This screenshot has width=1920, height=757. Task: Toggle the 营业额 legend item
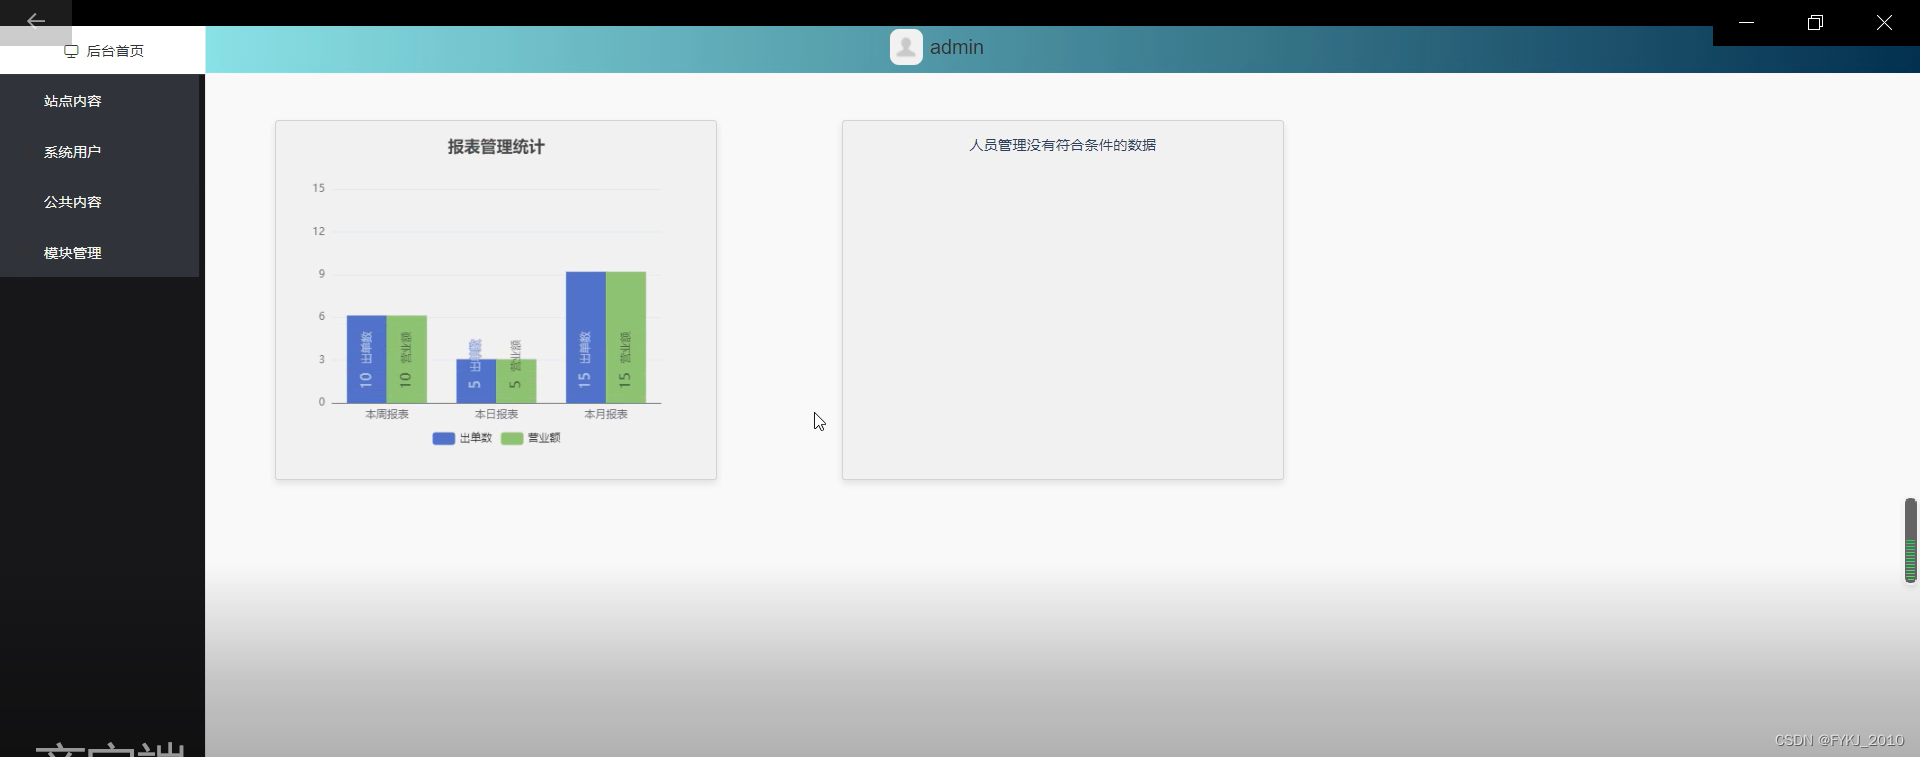coord(531,438)
